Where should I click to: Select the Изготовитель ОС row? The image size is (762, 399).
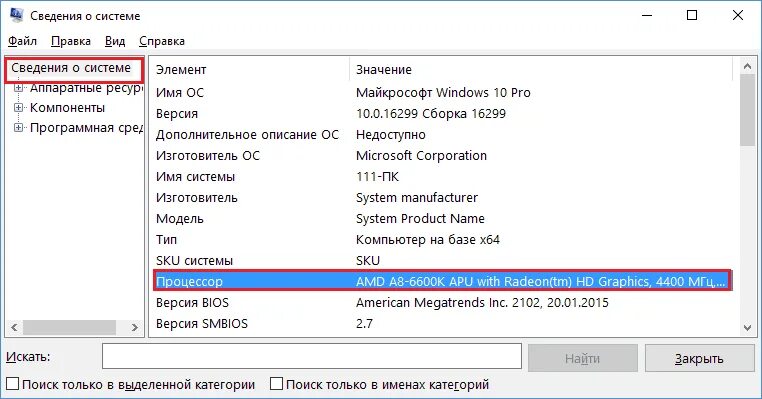tap(442, 156)
